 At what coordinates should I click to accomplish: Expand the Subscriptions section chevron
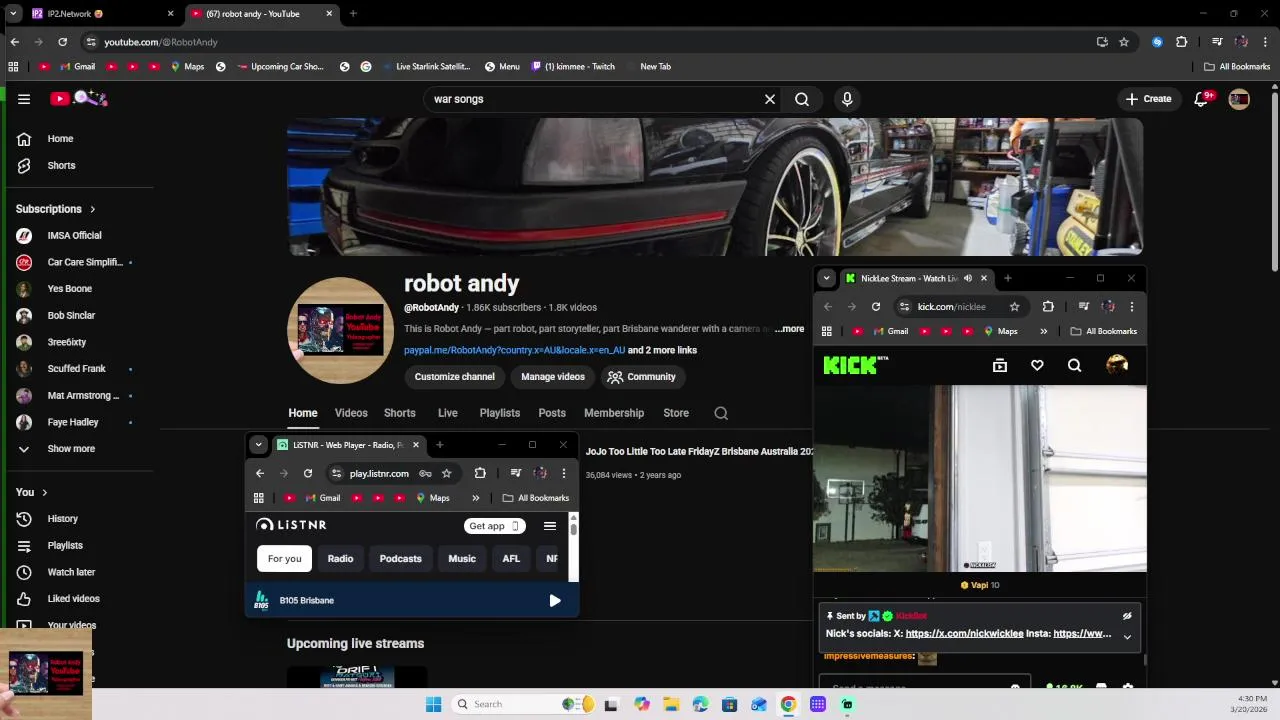coord(92,209)
